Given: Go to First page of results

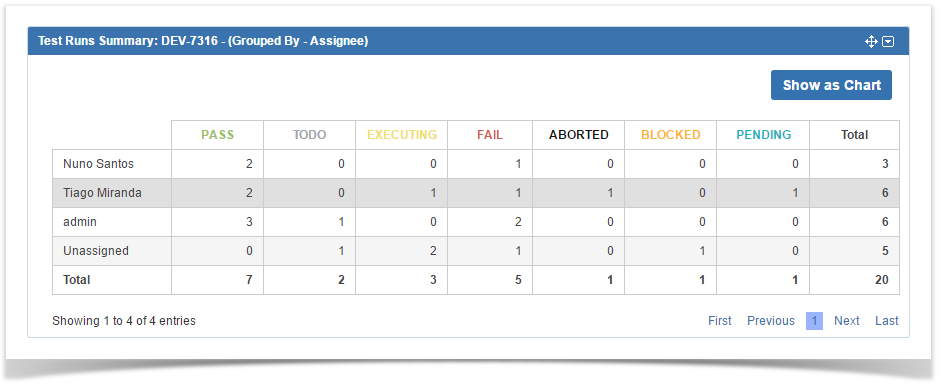Looking at the screenshot, I should click(720, 321).
